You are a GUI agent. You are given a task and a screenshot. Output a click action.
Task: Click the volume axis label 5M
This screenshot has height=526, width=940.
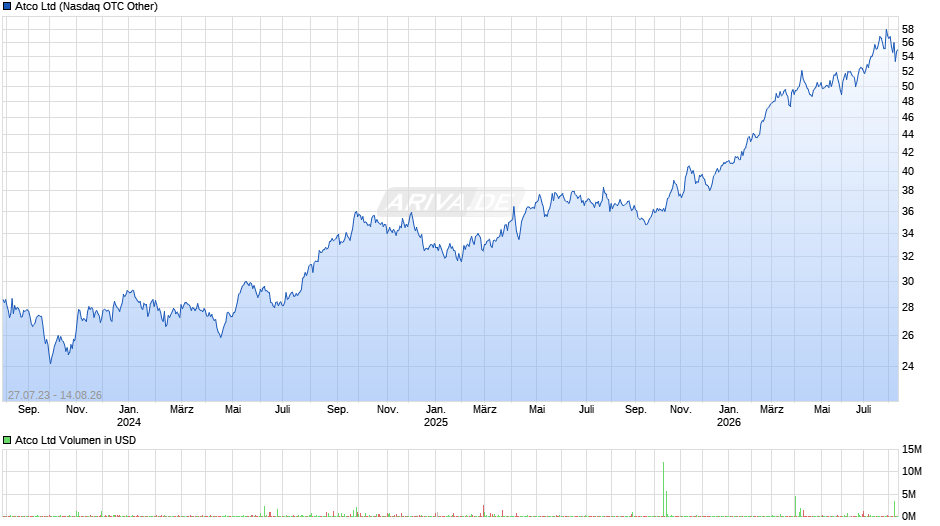coord(908,495)
